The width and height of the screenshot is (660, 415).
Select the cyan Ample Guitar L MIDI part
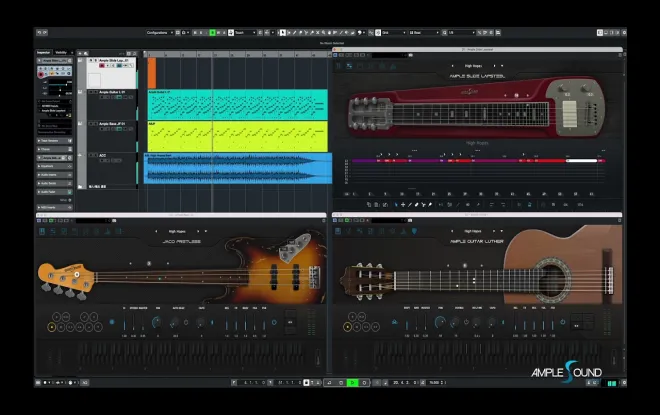(237, 104)
